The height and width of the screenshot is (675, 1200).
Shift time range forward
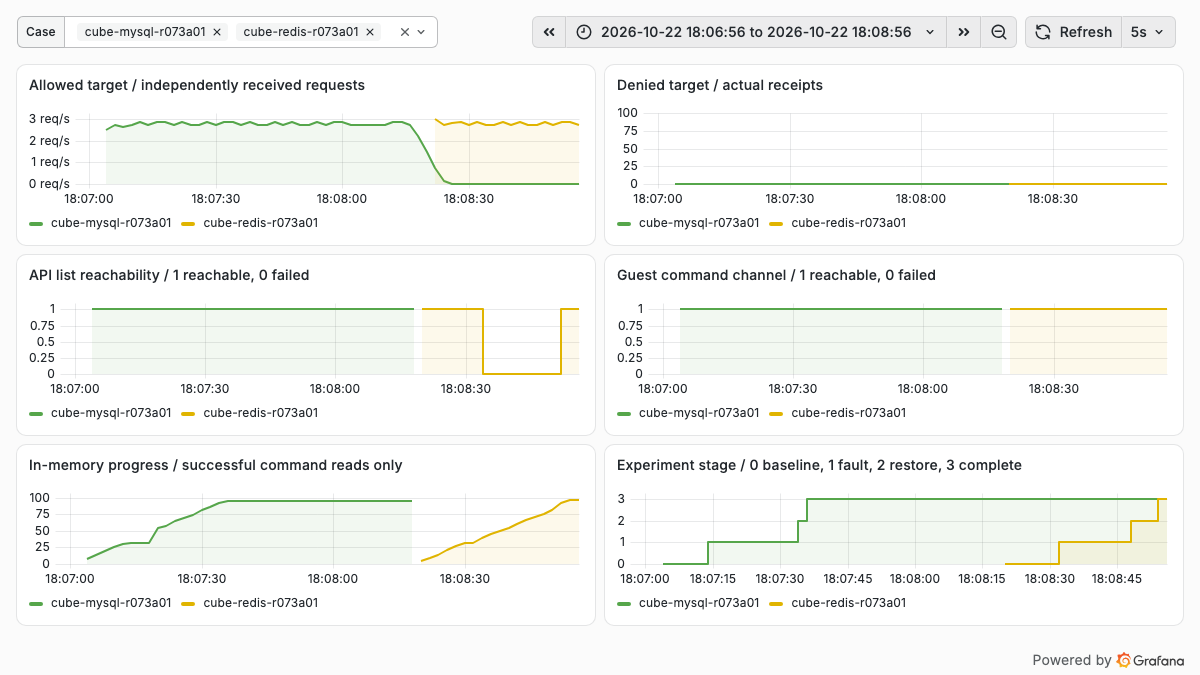tap(963, 32)
